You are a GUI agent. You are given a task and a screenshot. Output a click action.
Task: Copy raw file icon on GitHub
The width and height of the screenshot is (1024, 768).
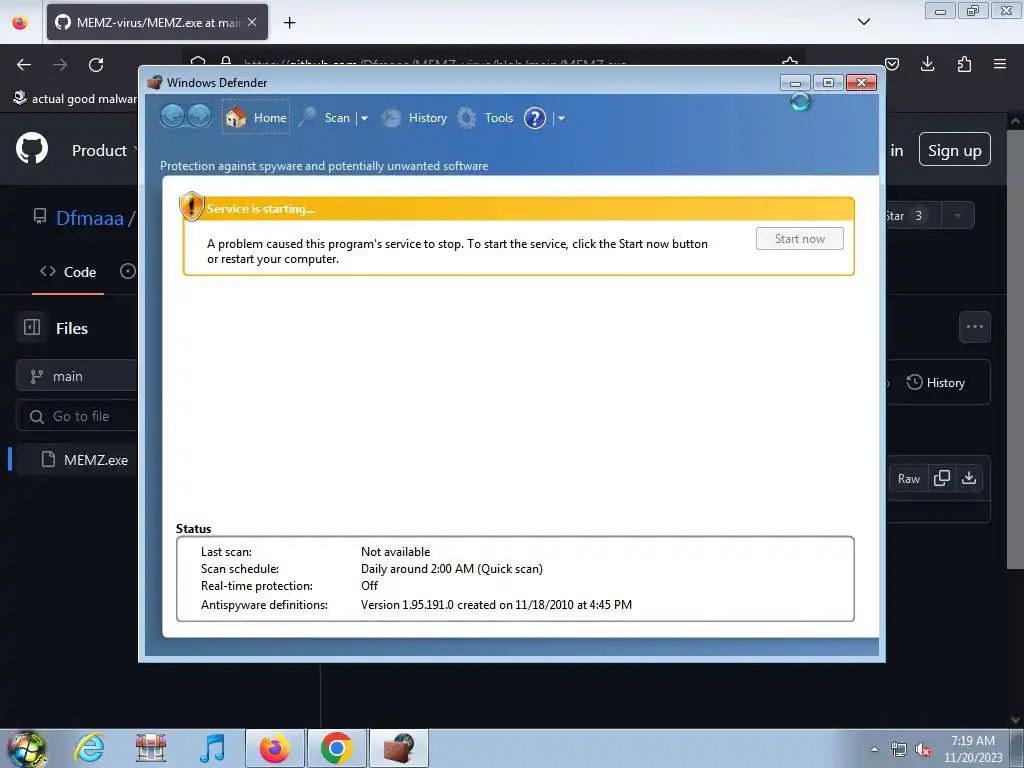(942, 479)
